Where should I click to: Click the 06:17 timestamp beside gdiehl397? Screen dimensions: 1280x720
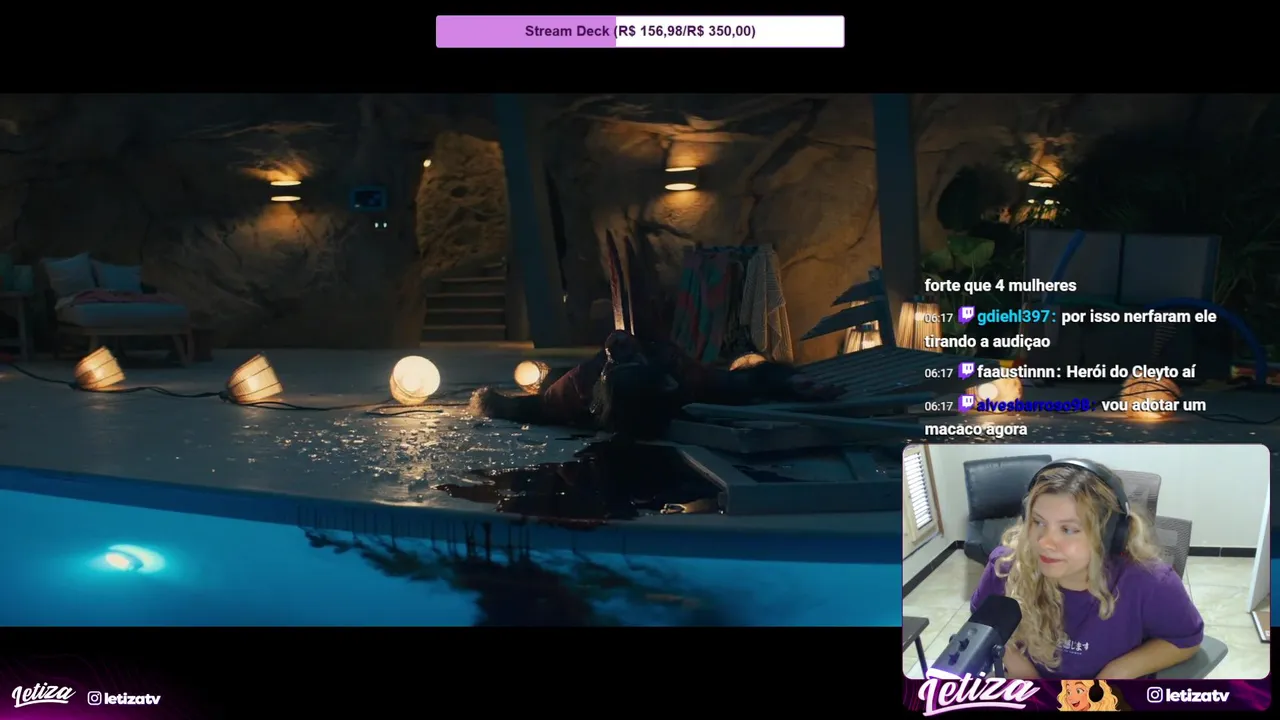(x=938, y=317)
